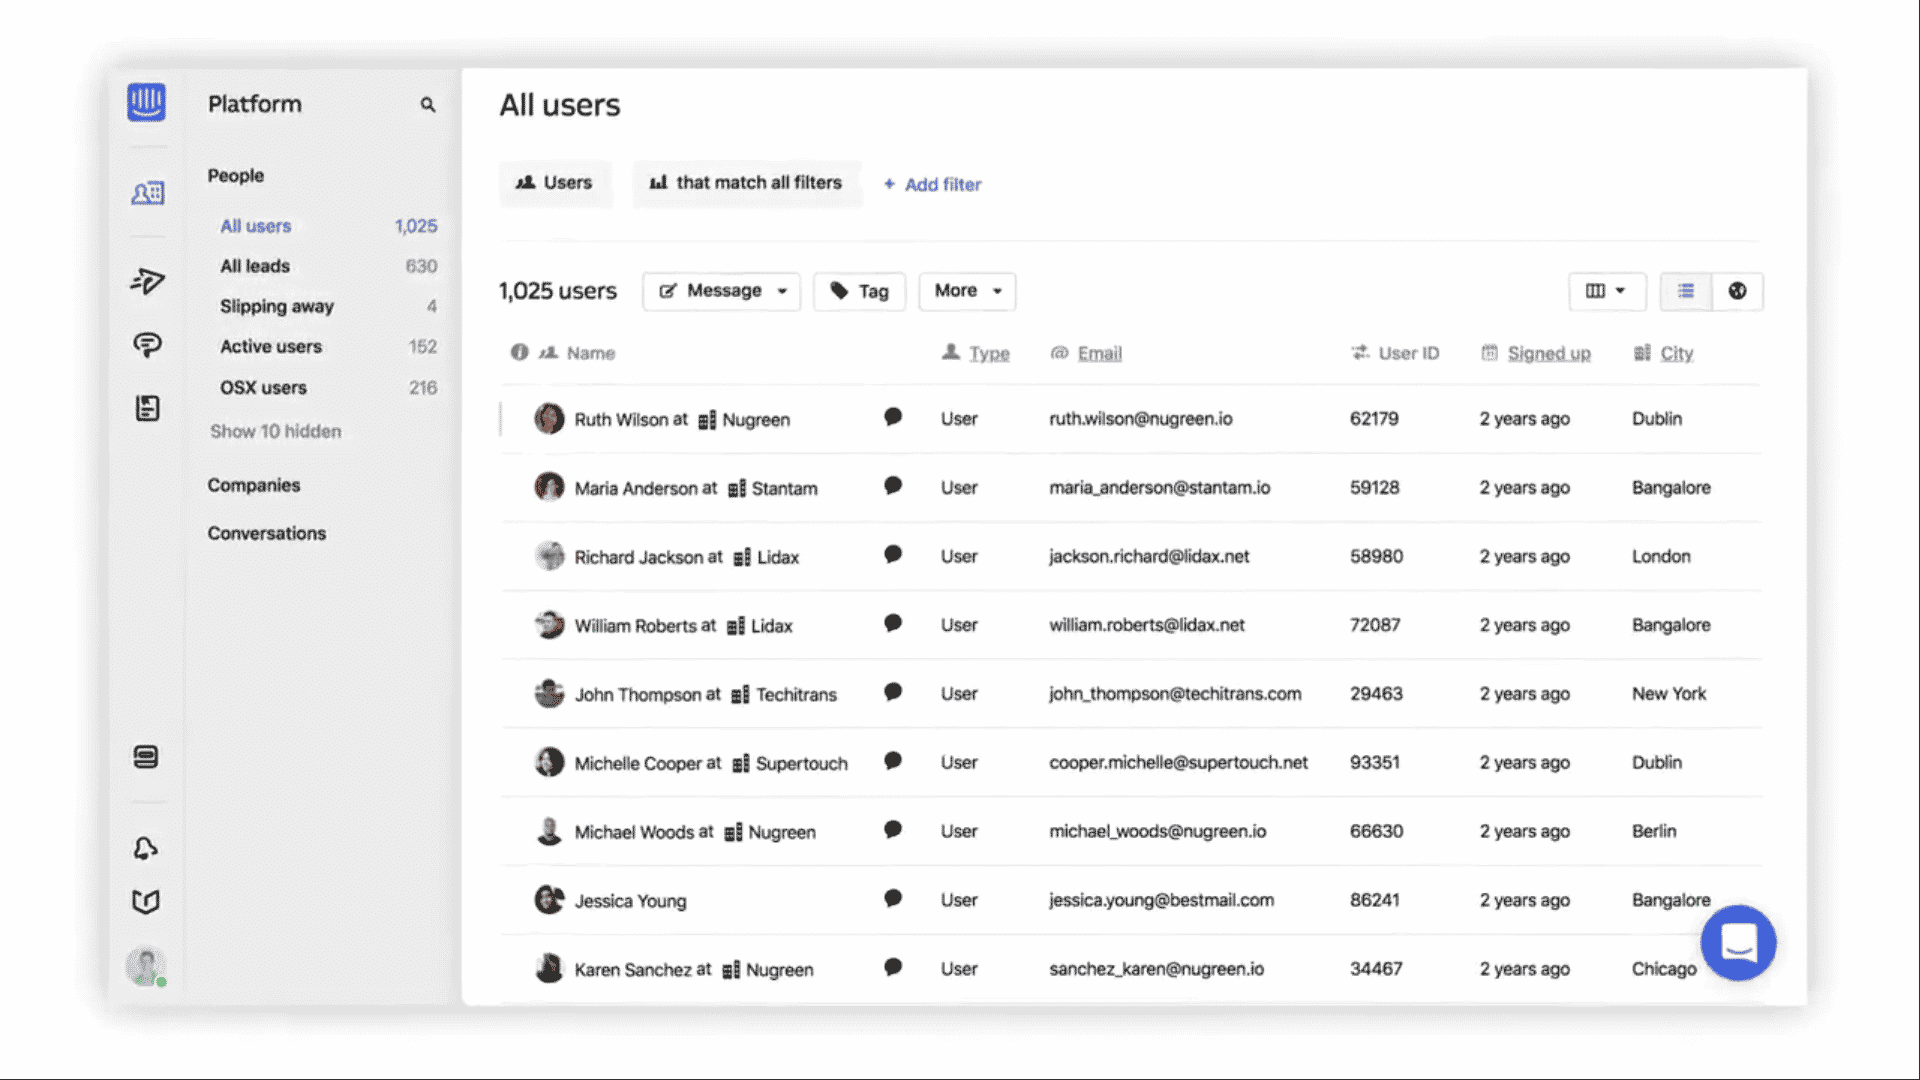
Task: Click the Tag button
Action: [x=859, y=291]
